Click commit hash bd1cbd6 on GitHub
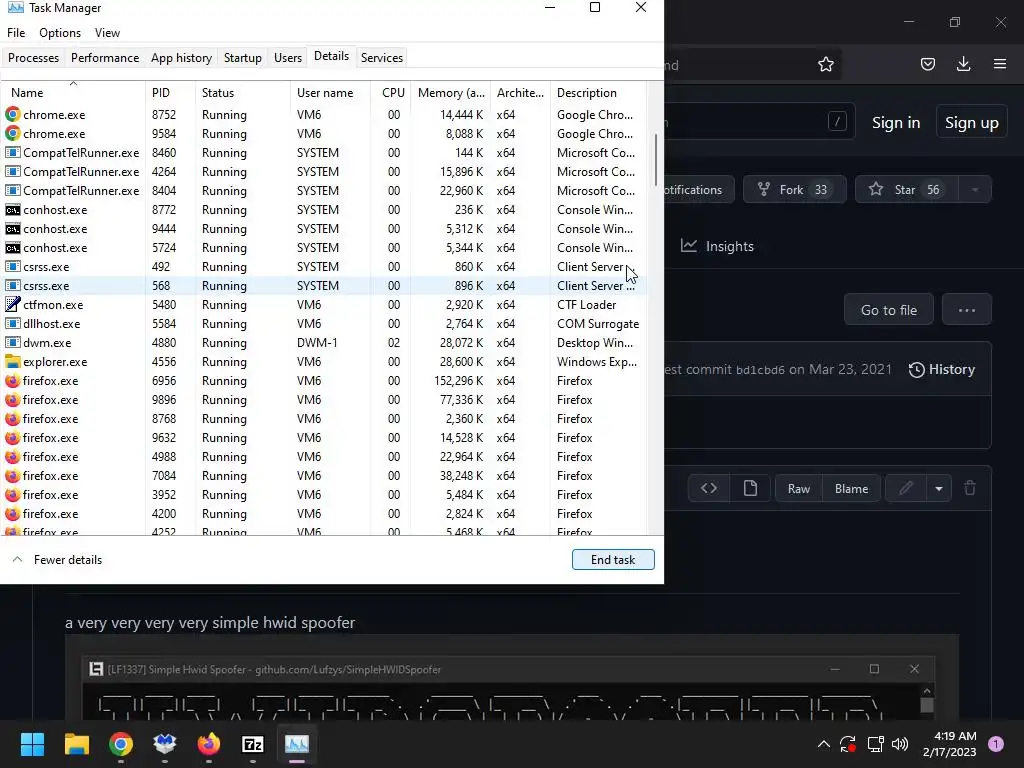Viewport: 1024px width, 768px height. click(760, 370)
